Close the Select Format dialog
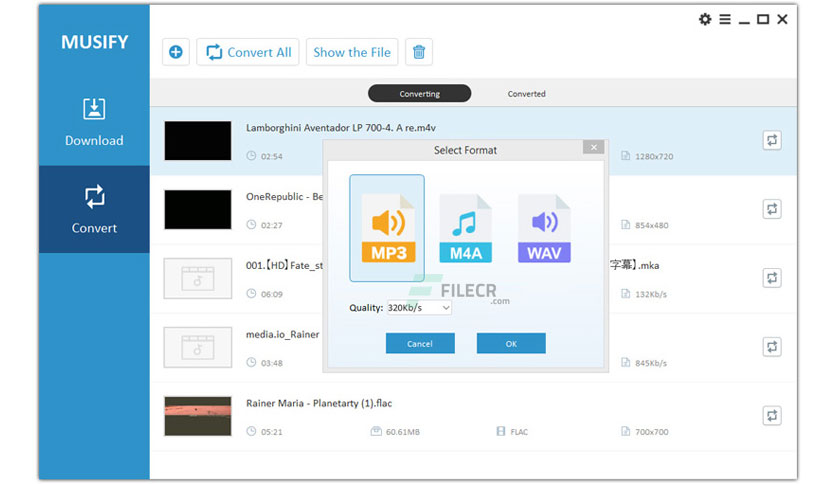Screen dimensions: 836x484 pos(593,147)
